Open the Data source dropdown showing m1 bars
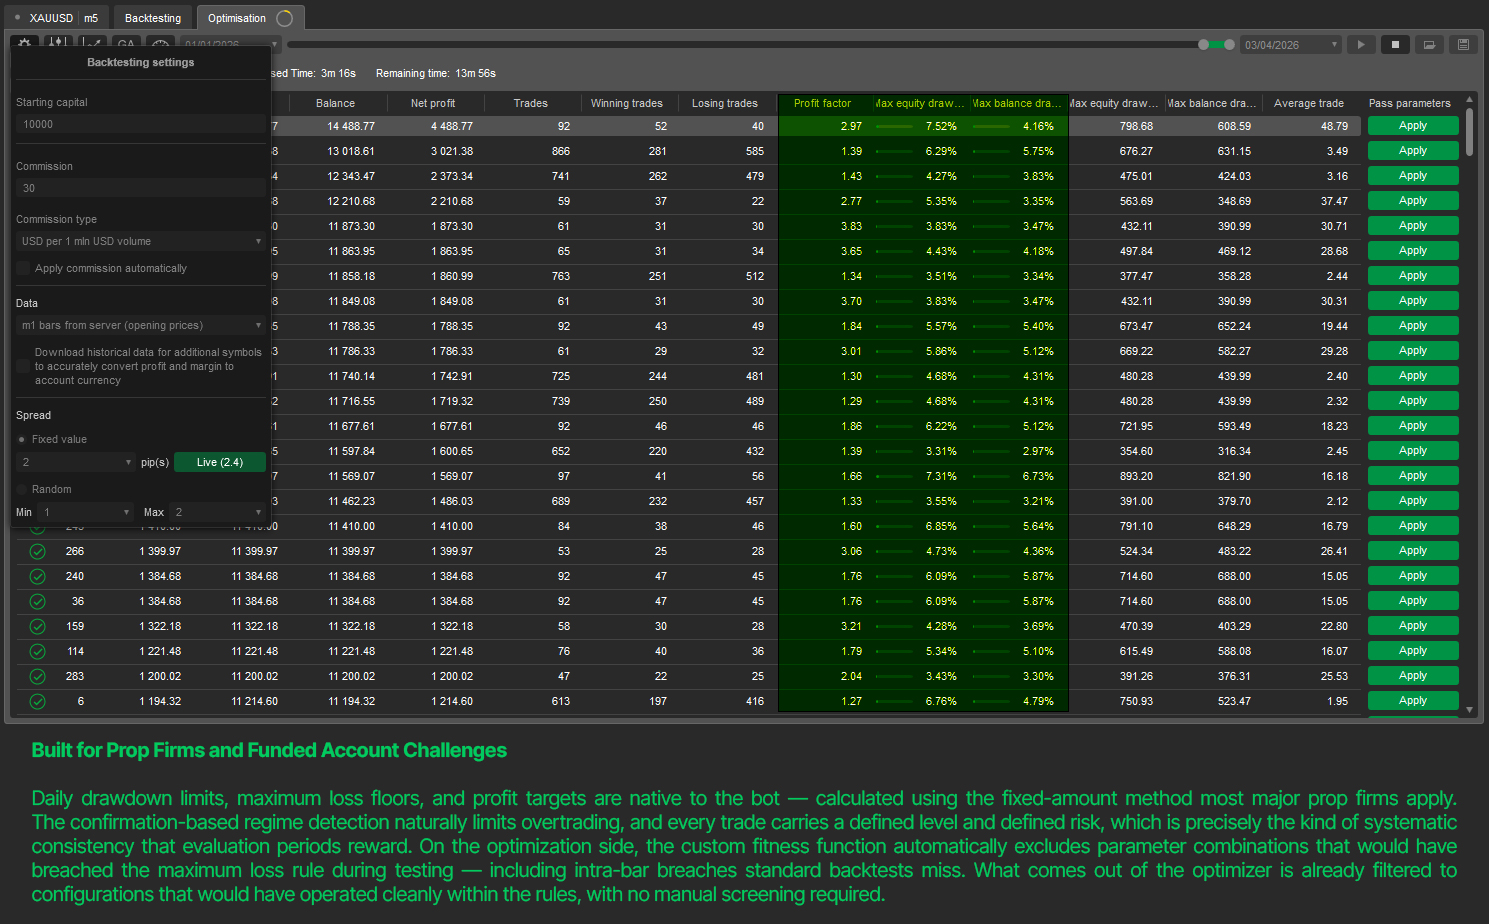This screenshot has width=1489, height=924. tap(140, 325)
